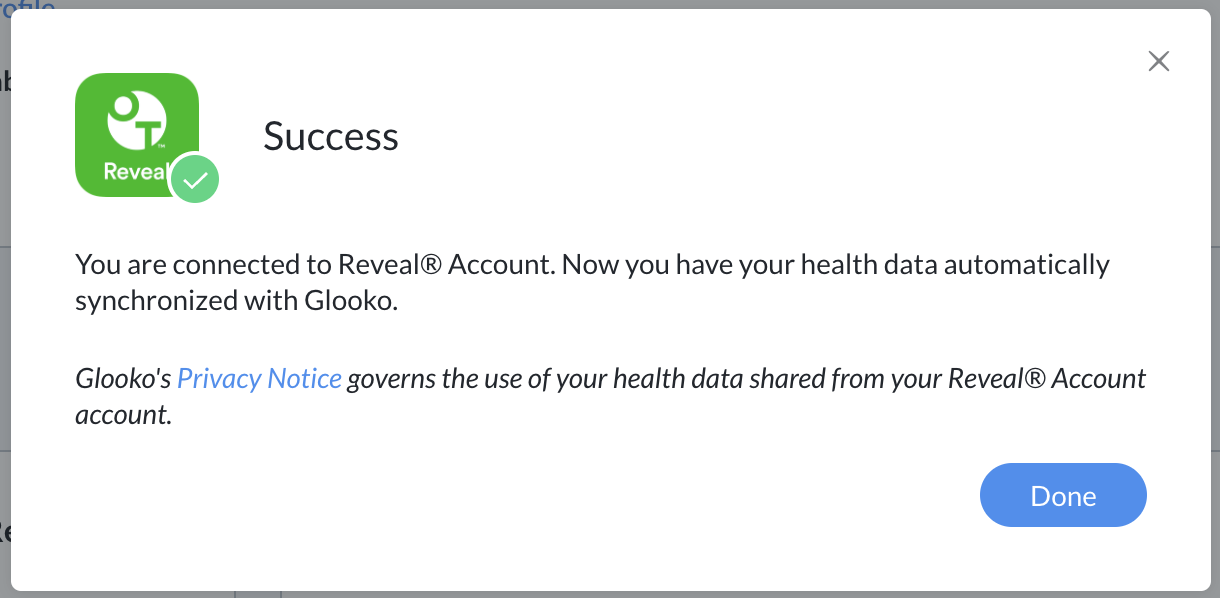Click the white tick inside the green circle
The image size is (1220, 598).
tap(195, 180)
